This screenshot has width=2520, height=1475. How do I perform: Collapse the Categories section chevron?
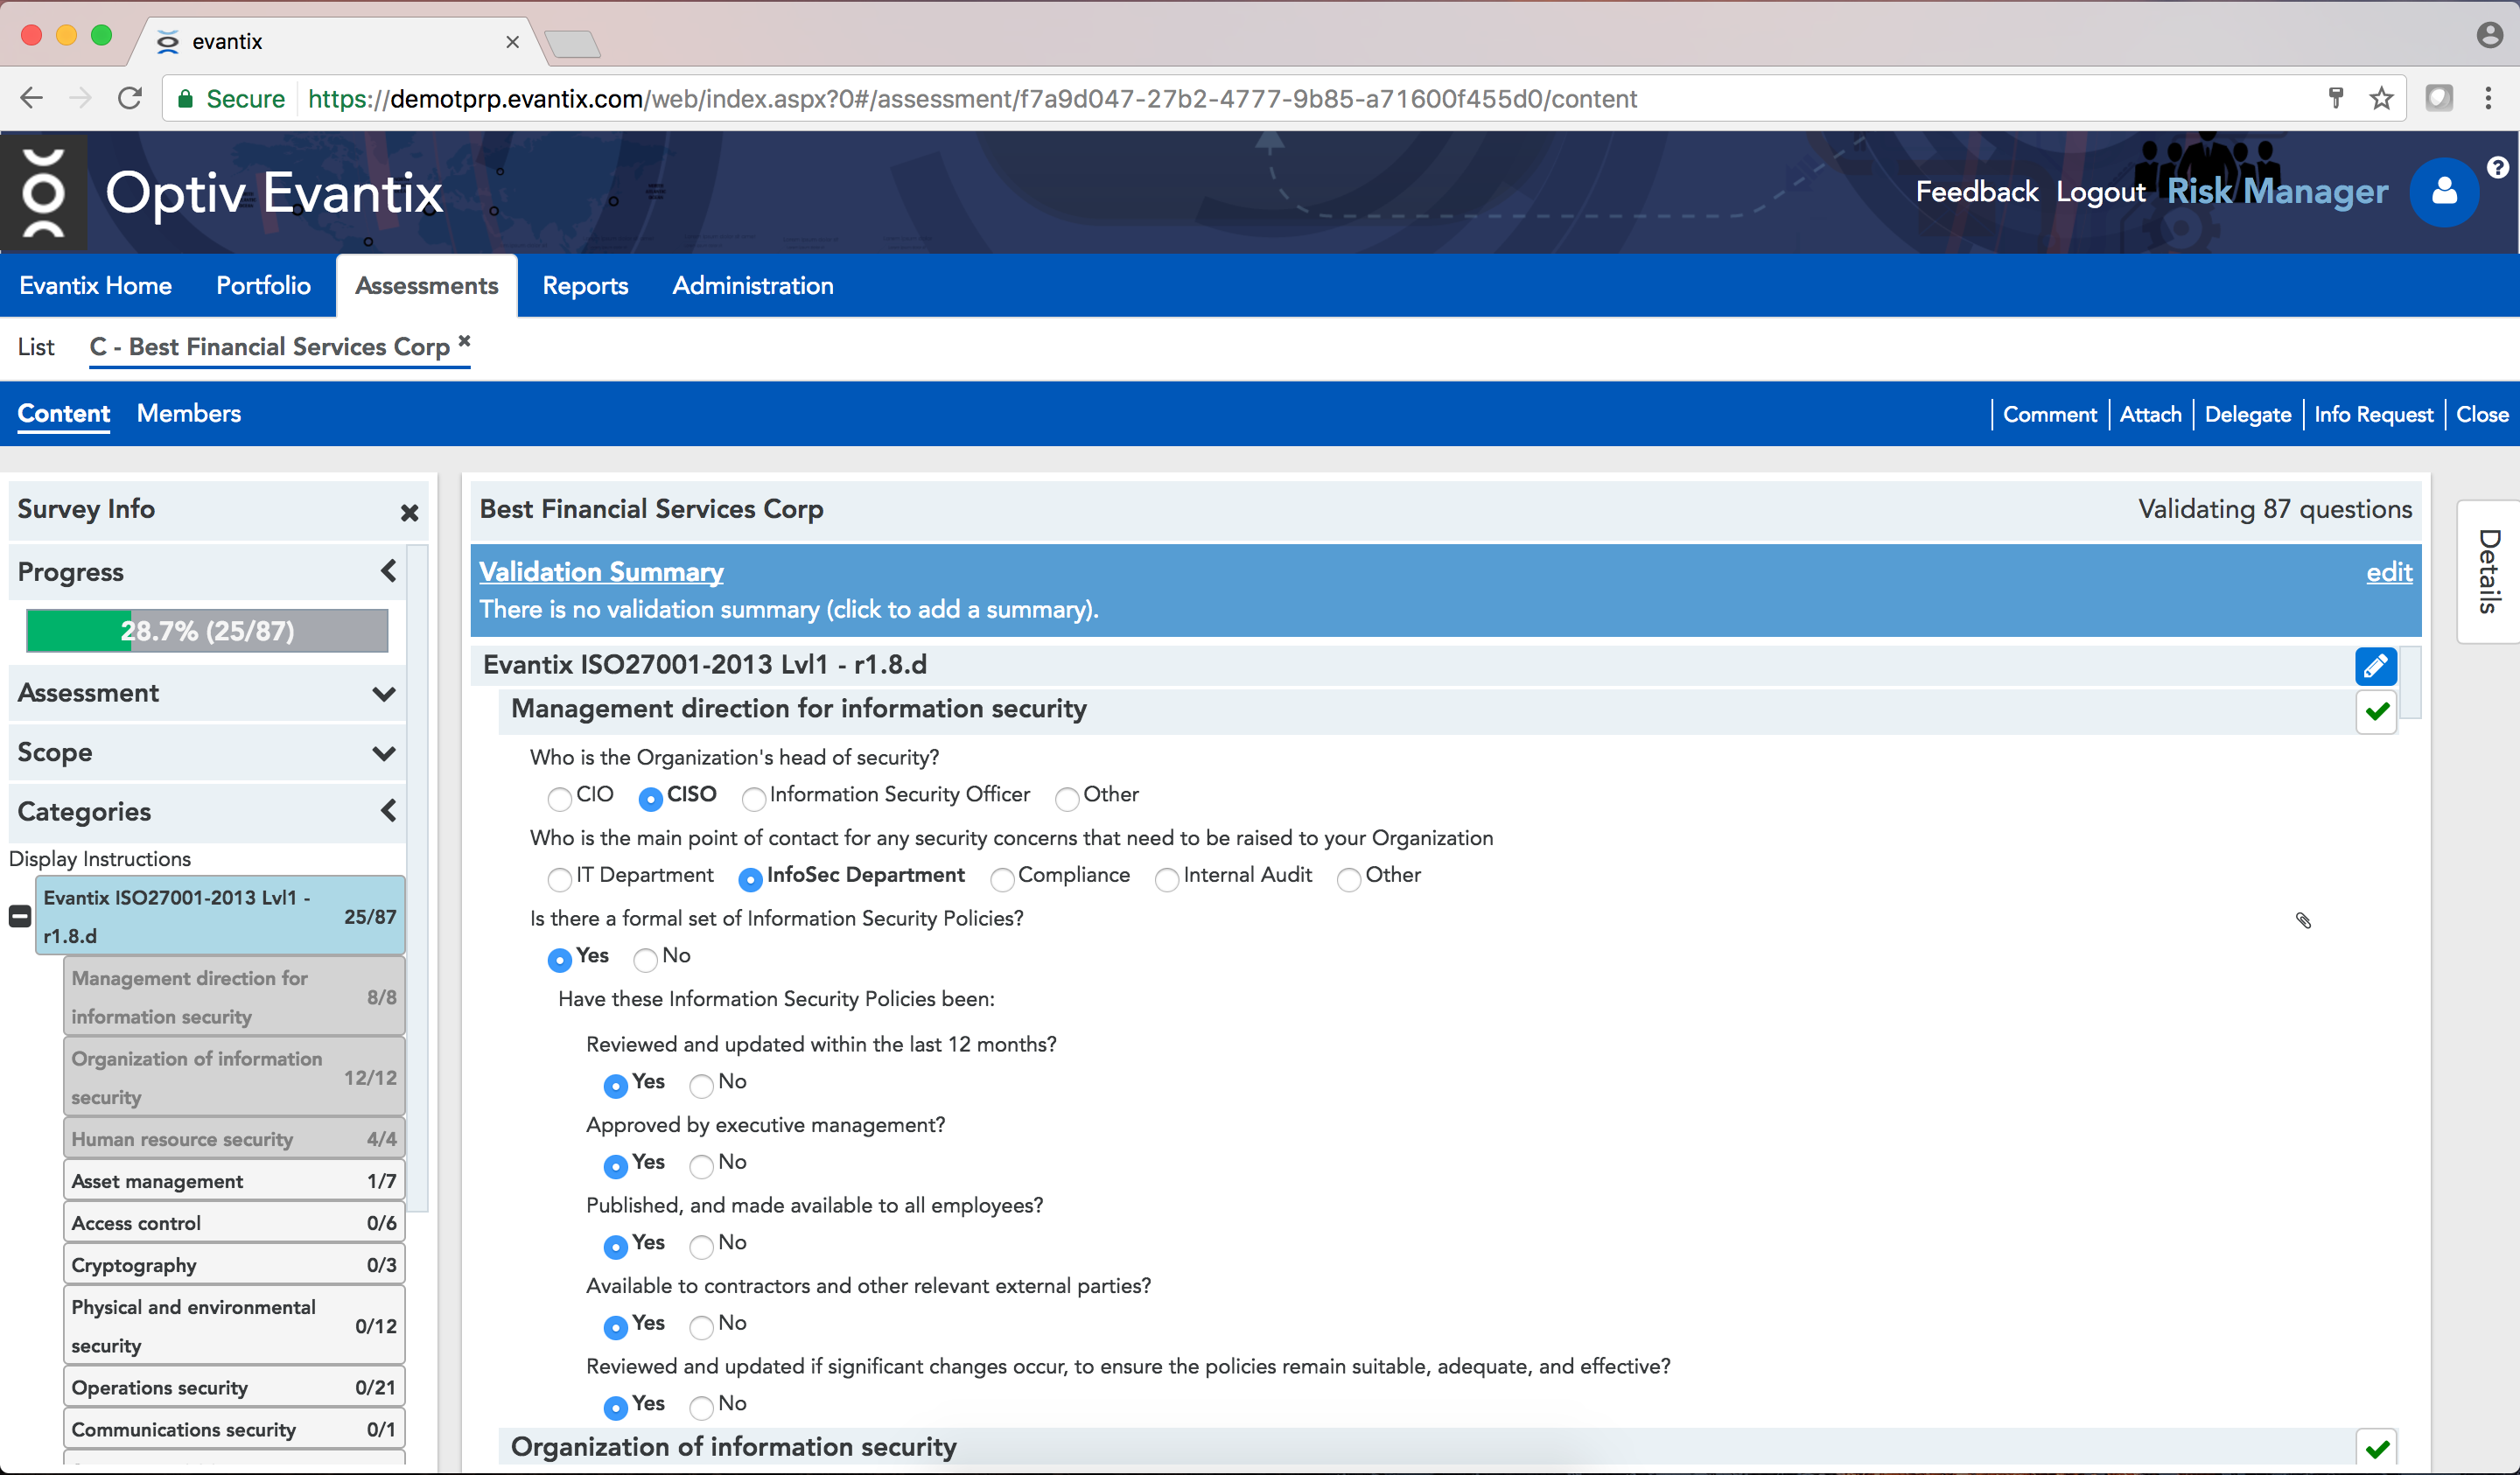388,810
